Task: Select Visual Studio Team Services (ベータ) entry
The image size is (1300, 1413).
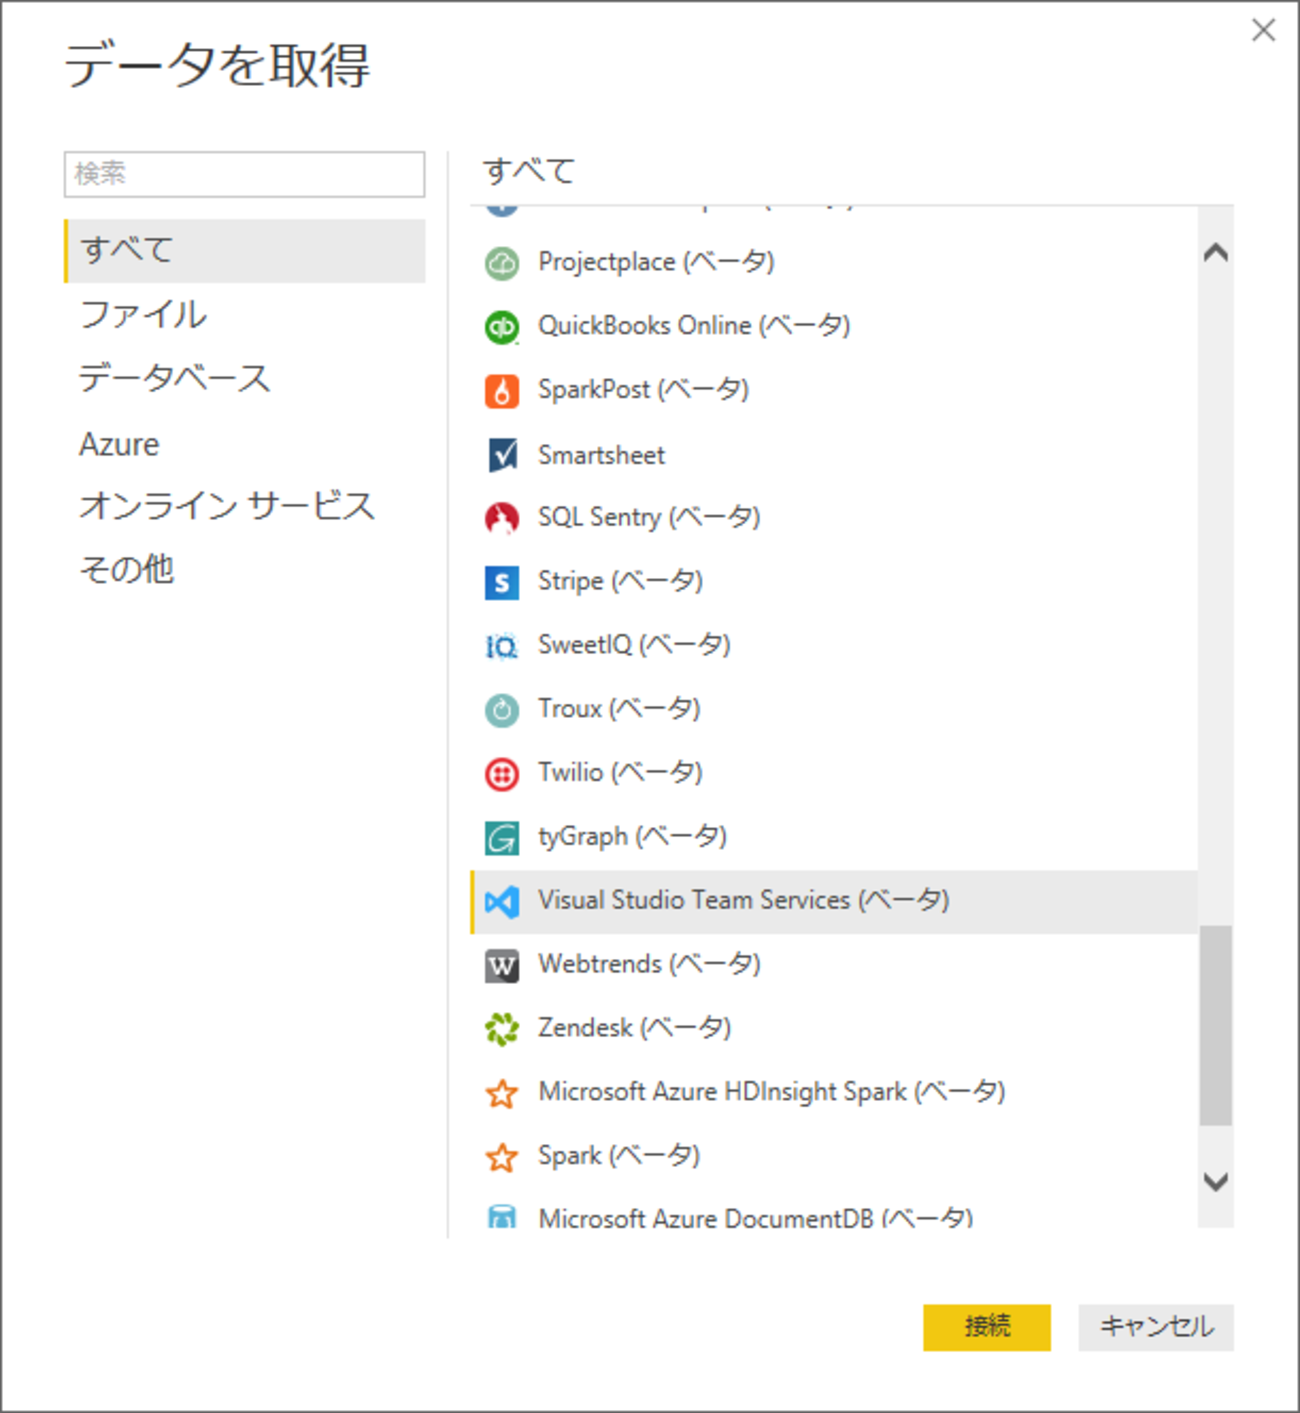Action: click(x=834, y=902)
